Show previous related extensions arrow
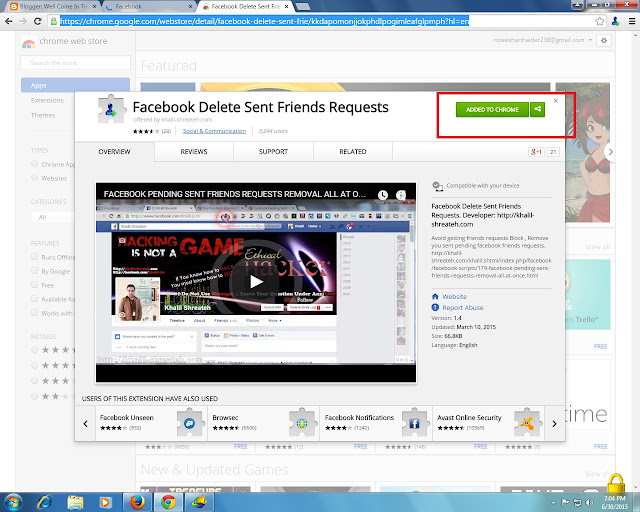 click(x=85, y=423)
